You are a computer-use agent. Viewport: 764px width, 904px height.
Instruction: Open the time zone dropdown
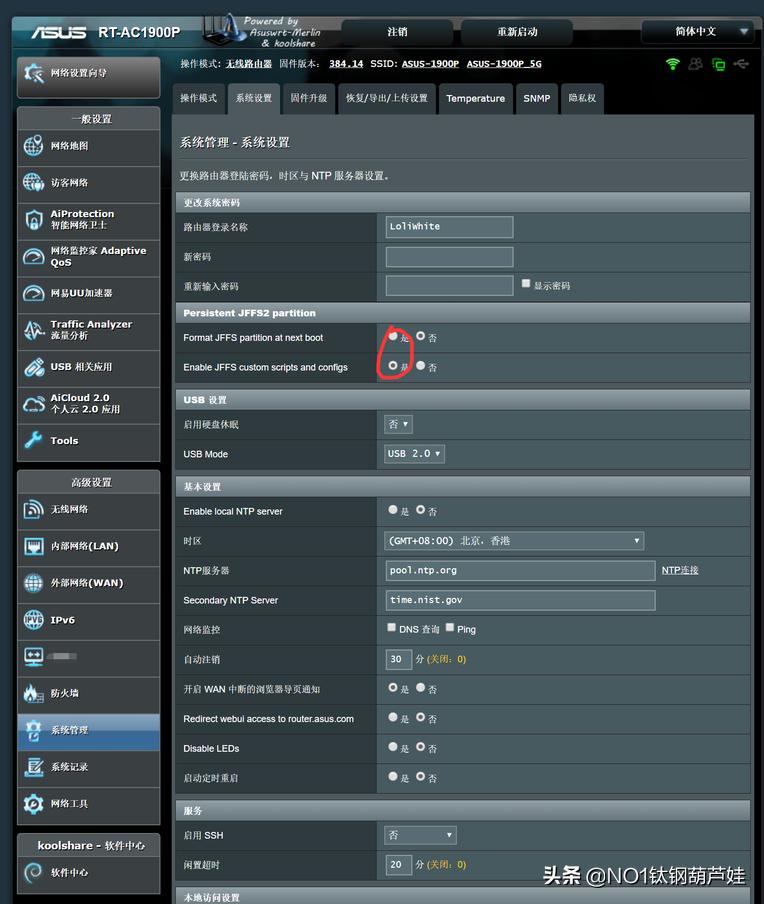click(x=514, y=541)
